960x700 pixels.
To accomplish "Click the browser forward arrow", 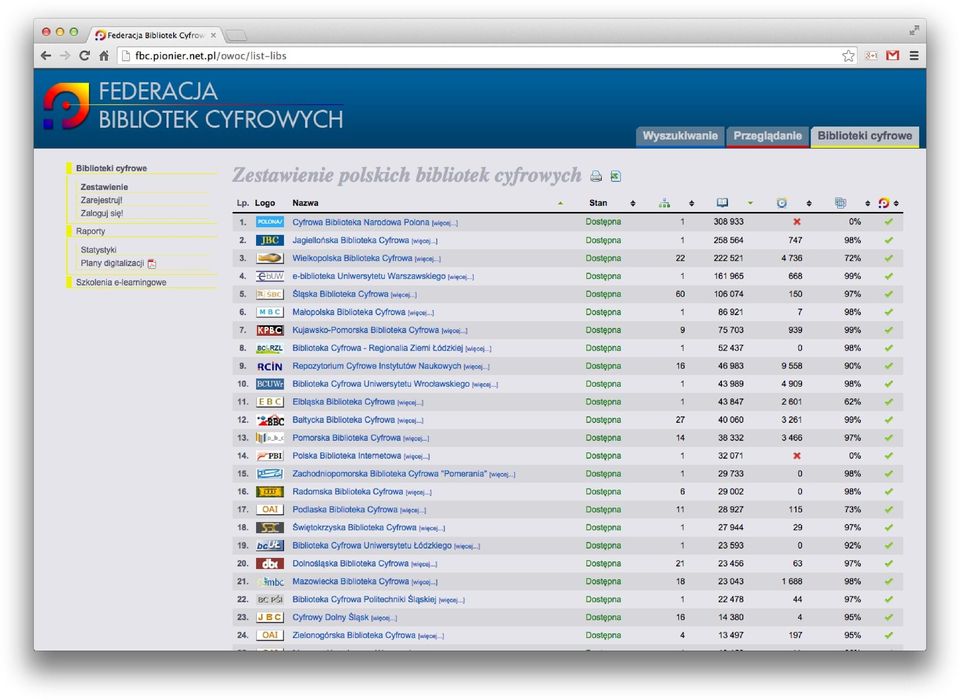I will coord(65,56).
